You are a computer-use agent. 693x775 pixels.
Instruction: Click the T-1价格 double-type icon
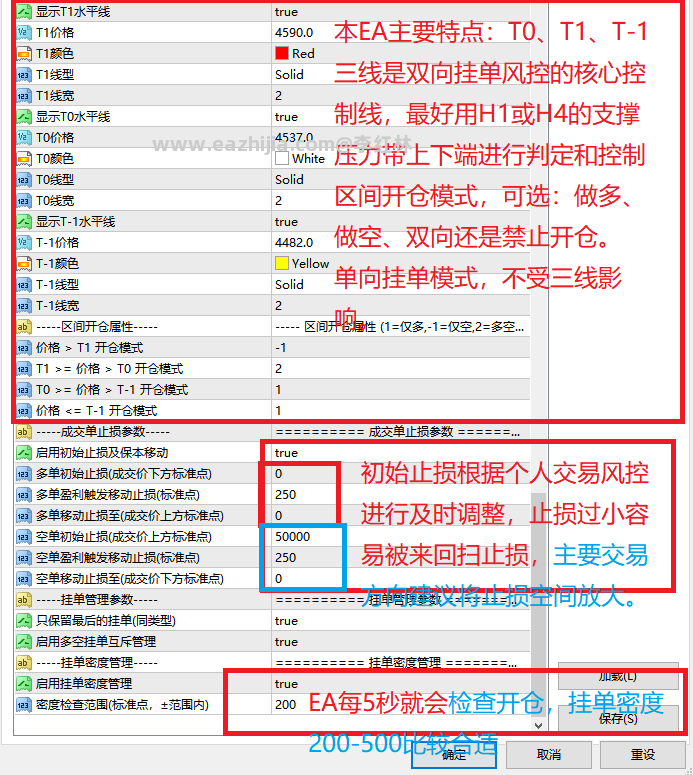tap(24, 243)
